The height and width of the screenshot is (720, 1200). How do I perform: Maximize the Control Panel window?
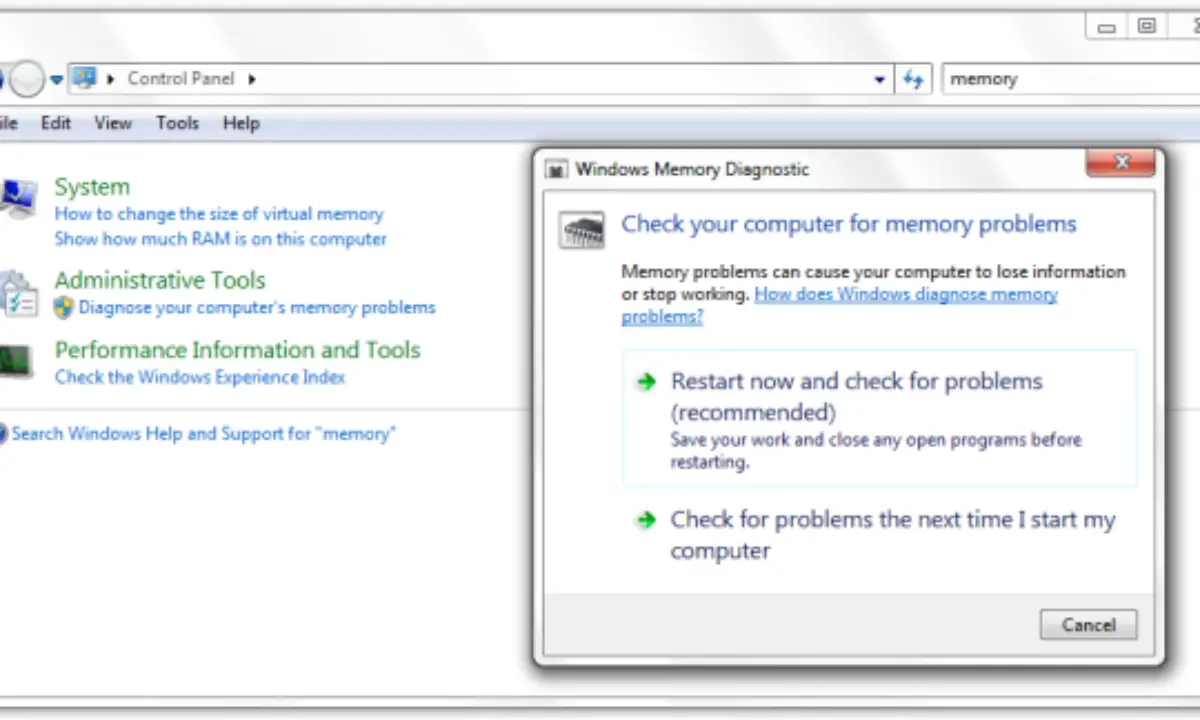(1147, 26)
